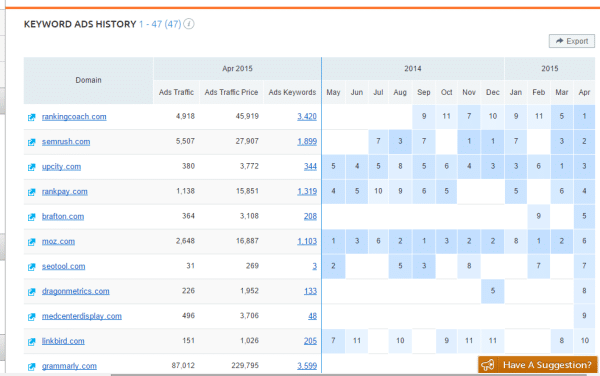Click the Domain column header
The image size is (600, 376).
pyautogui.click(x=88, y=80)
